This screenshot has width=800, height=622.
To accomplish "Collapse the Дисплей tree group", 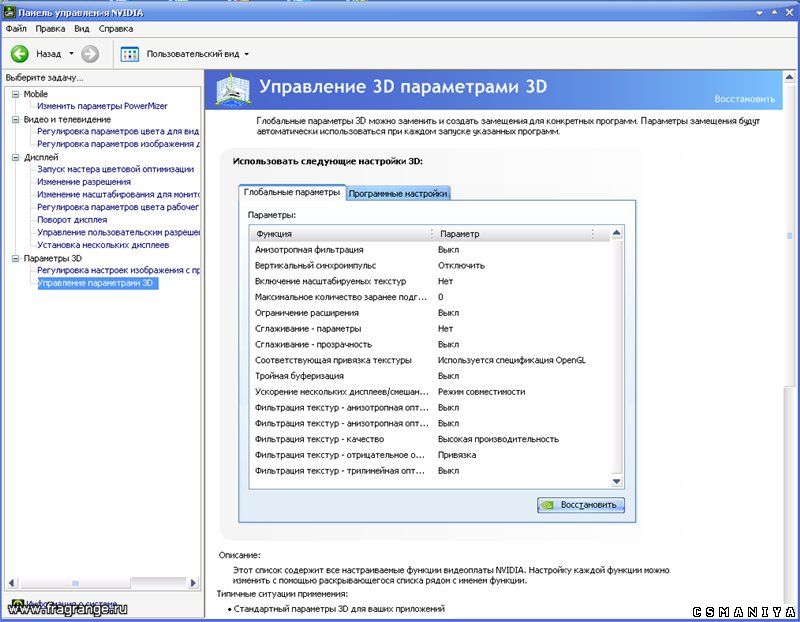I will (15, 158).
